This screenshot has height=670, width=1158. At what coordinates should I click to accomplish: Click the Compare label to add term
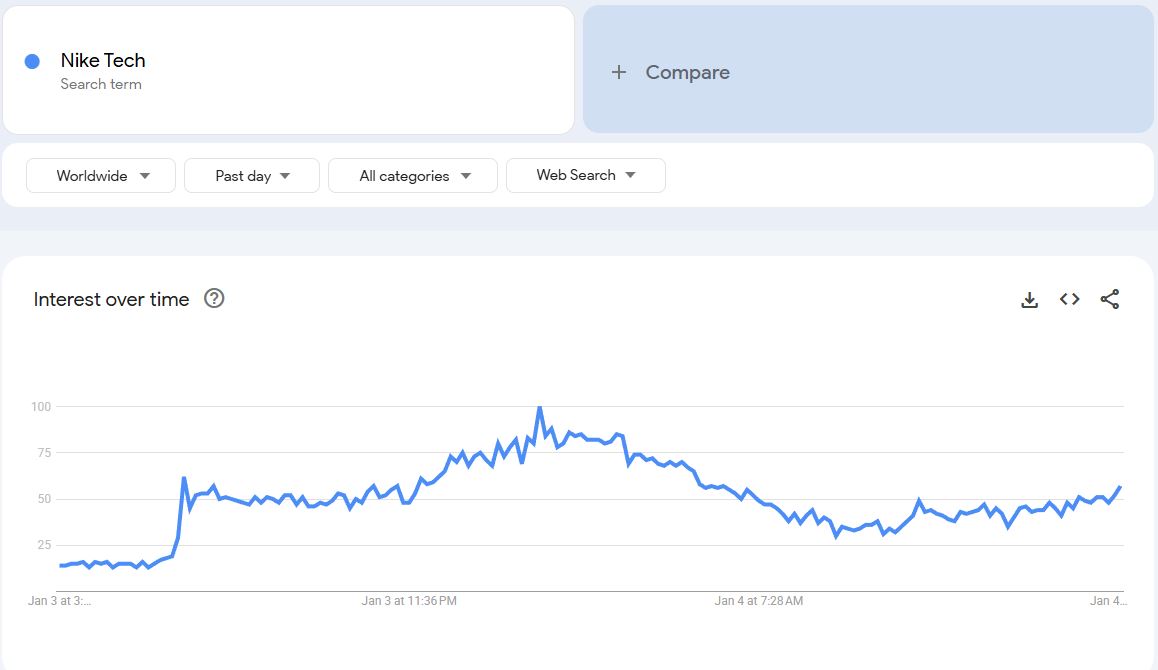pyautogui.click(x=687, y=72)
